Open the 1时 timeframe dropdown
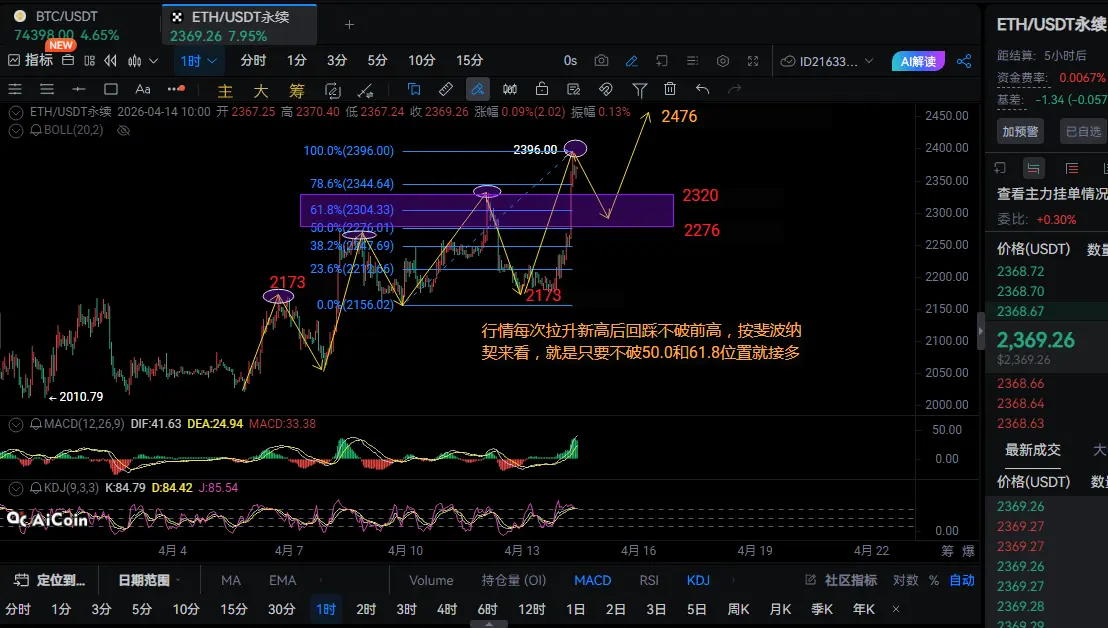 (x=198, y=61)
